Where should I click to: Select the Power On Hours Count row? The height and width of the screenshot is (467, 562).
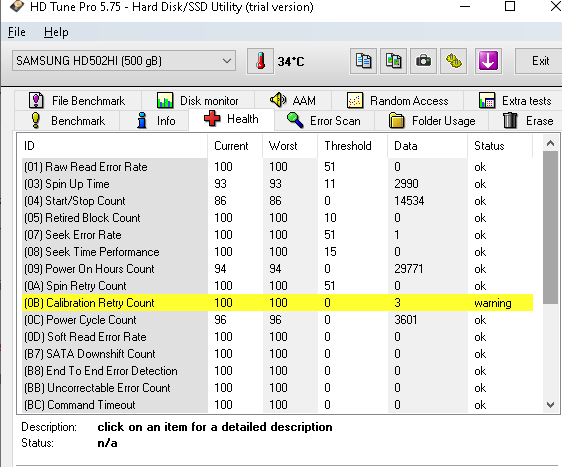(277, 269)
